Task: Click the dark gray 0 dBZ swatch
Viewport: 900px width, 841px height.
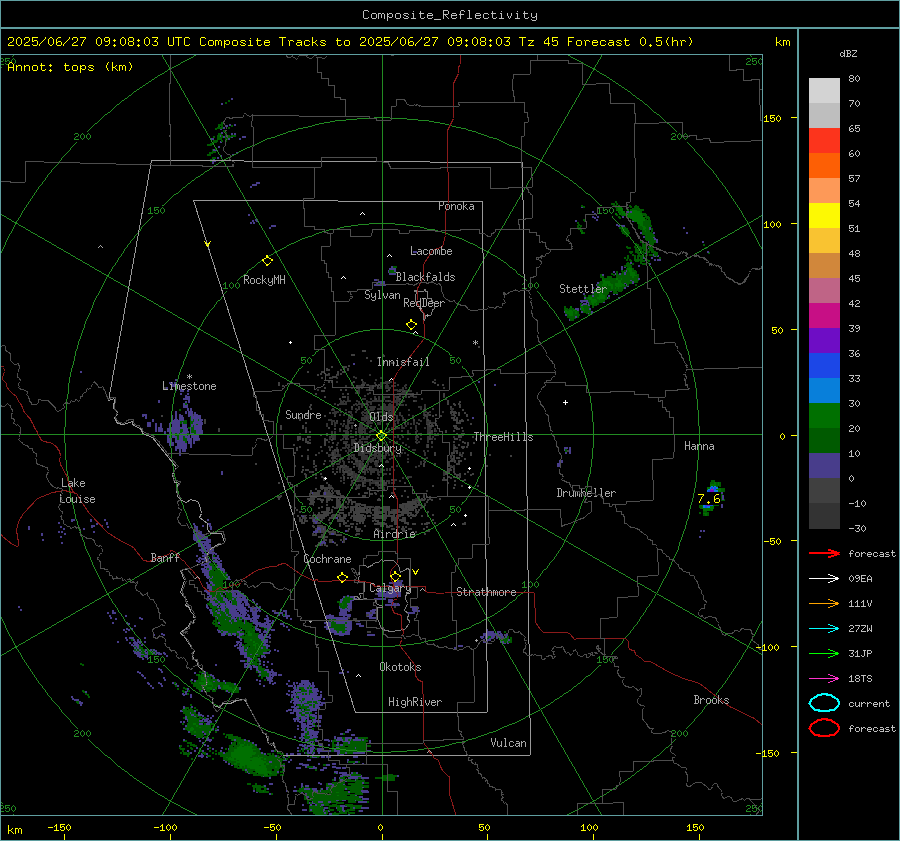Action: click(x=824, y=490)
